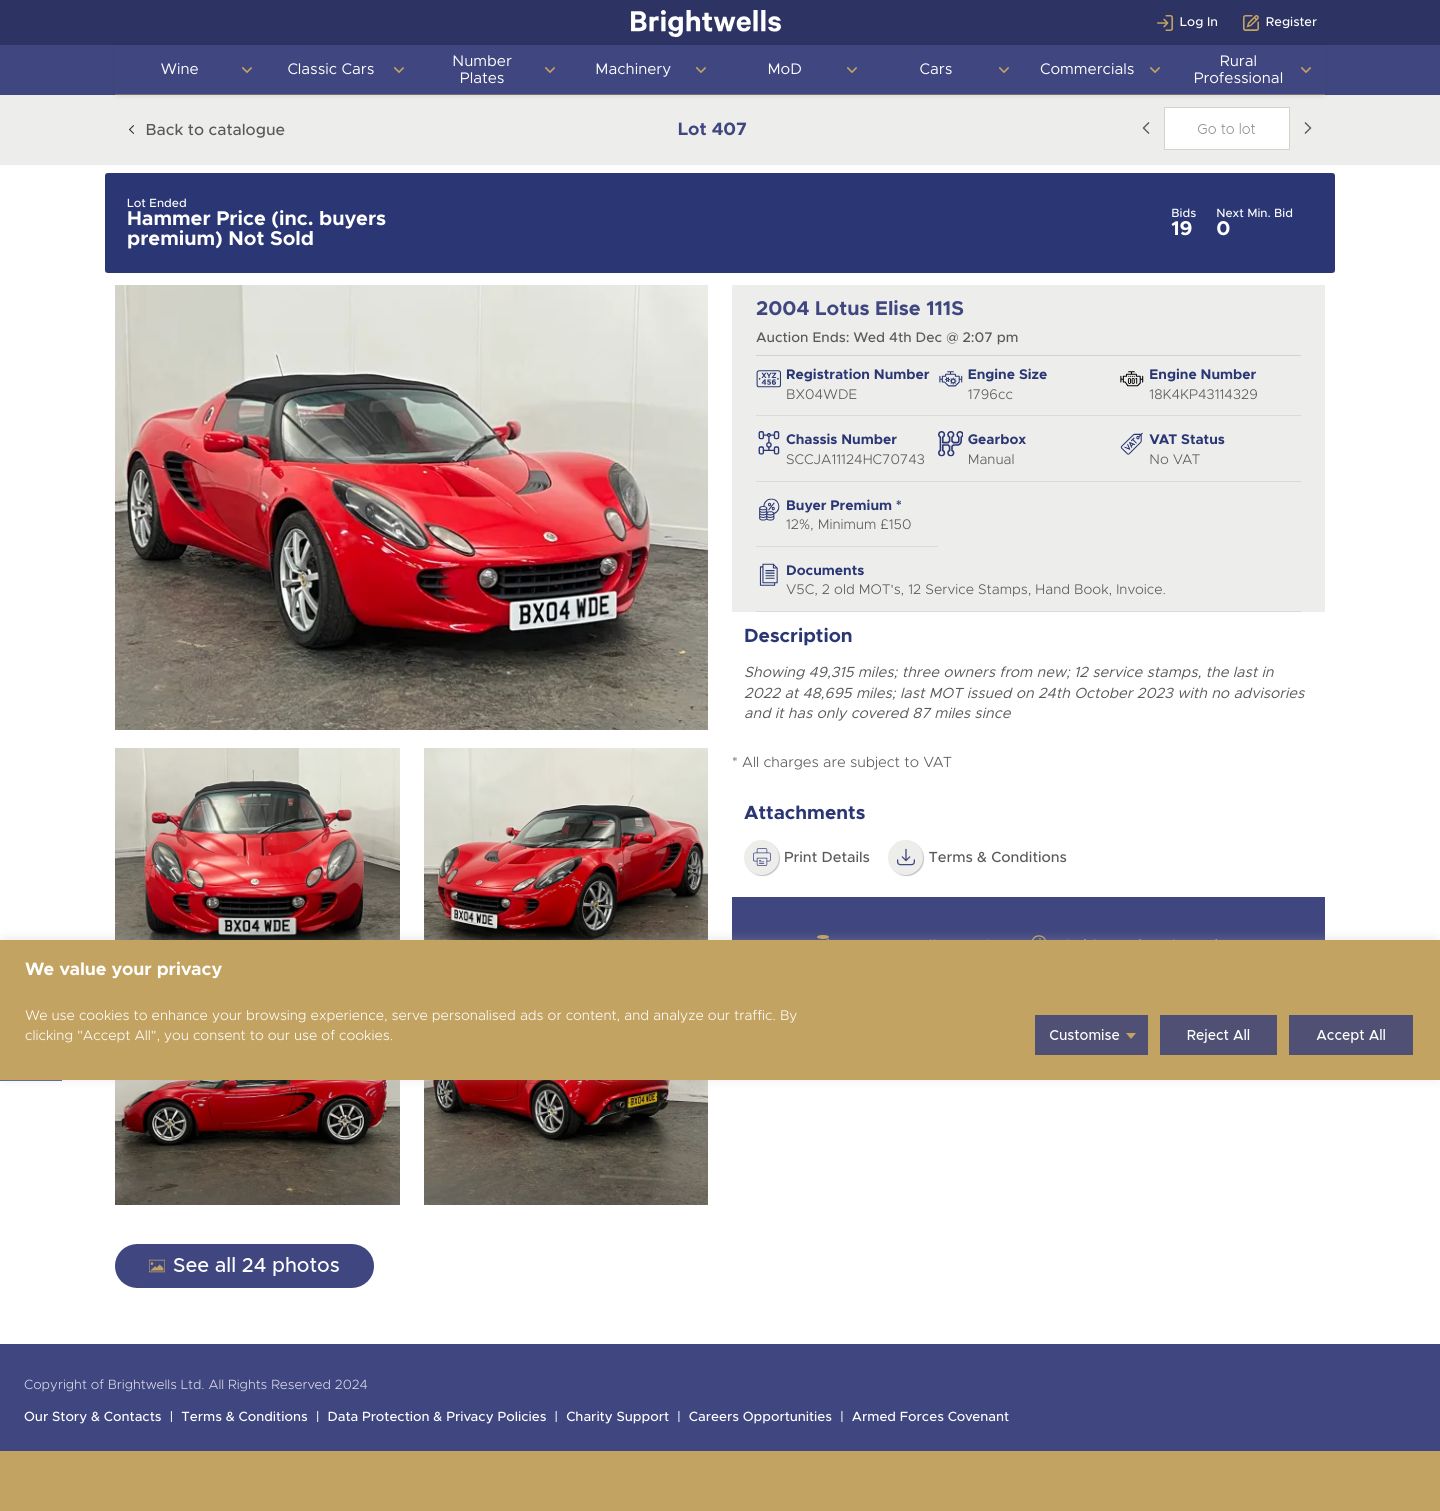
Task: Open the Wine menu item
Action: point(180,69)
